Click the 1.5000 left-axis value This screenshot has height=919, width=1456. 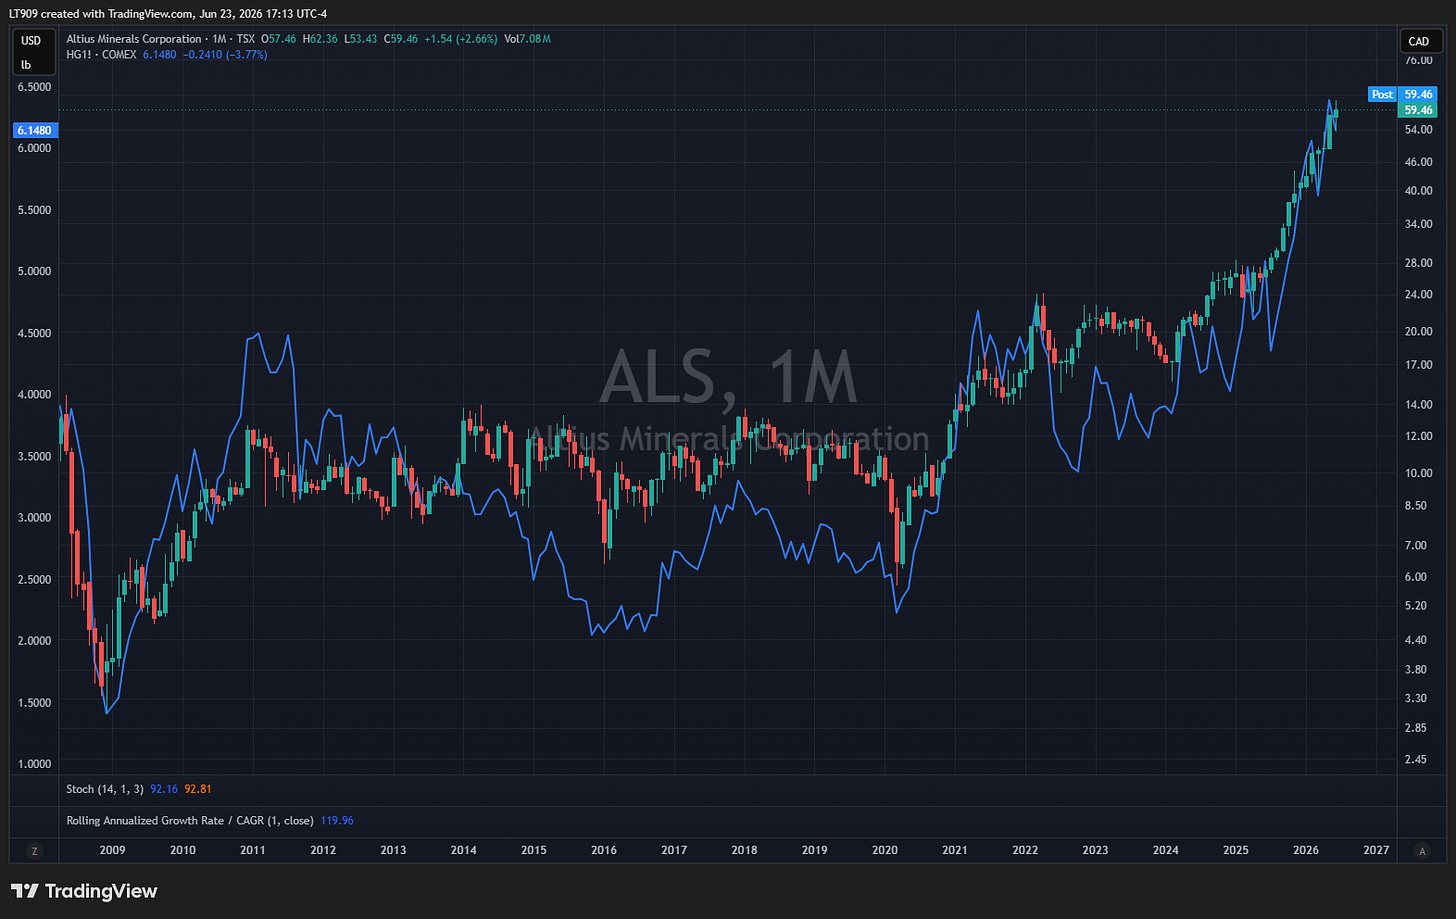click(x=34, y=702)
